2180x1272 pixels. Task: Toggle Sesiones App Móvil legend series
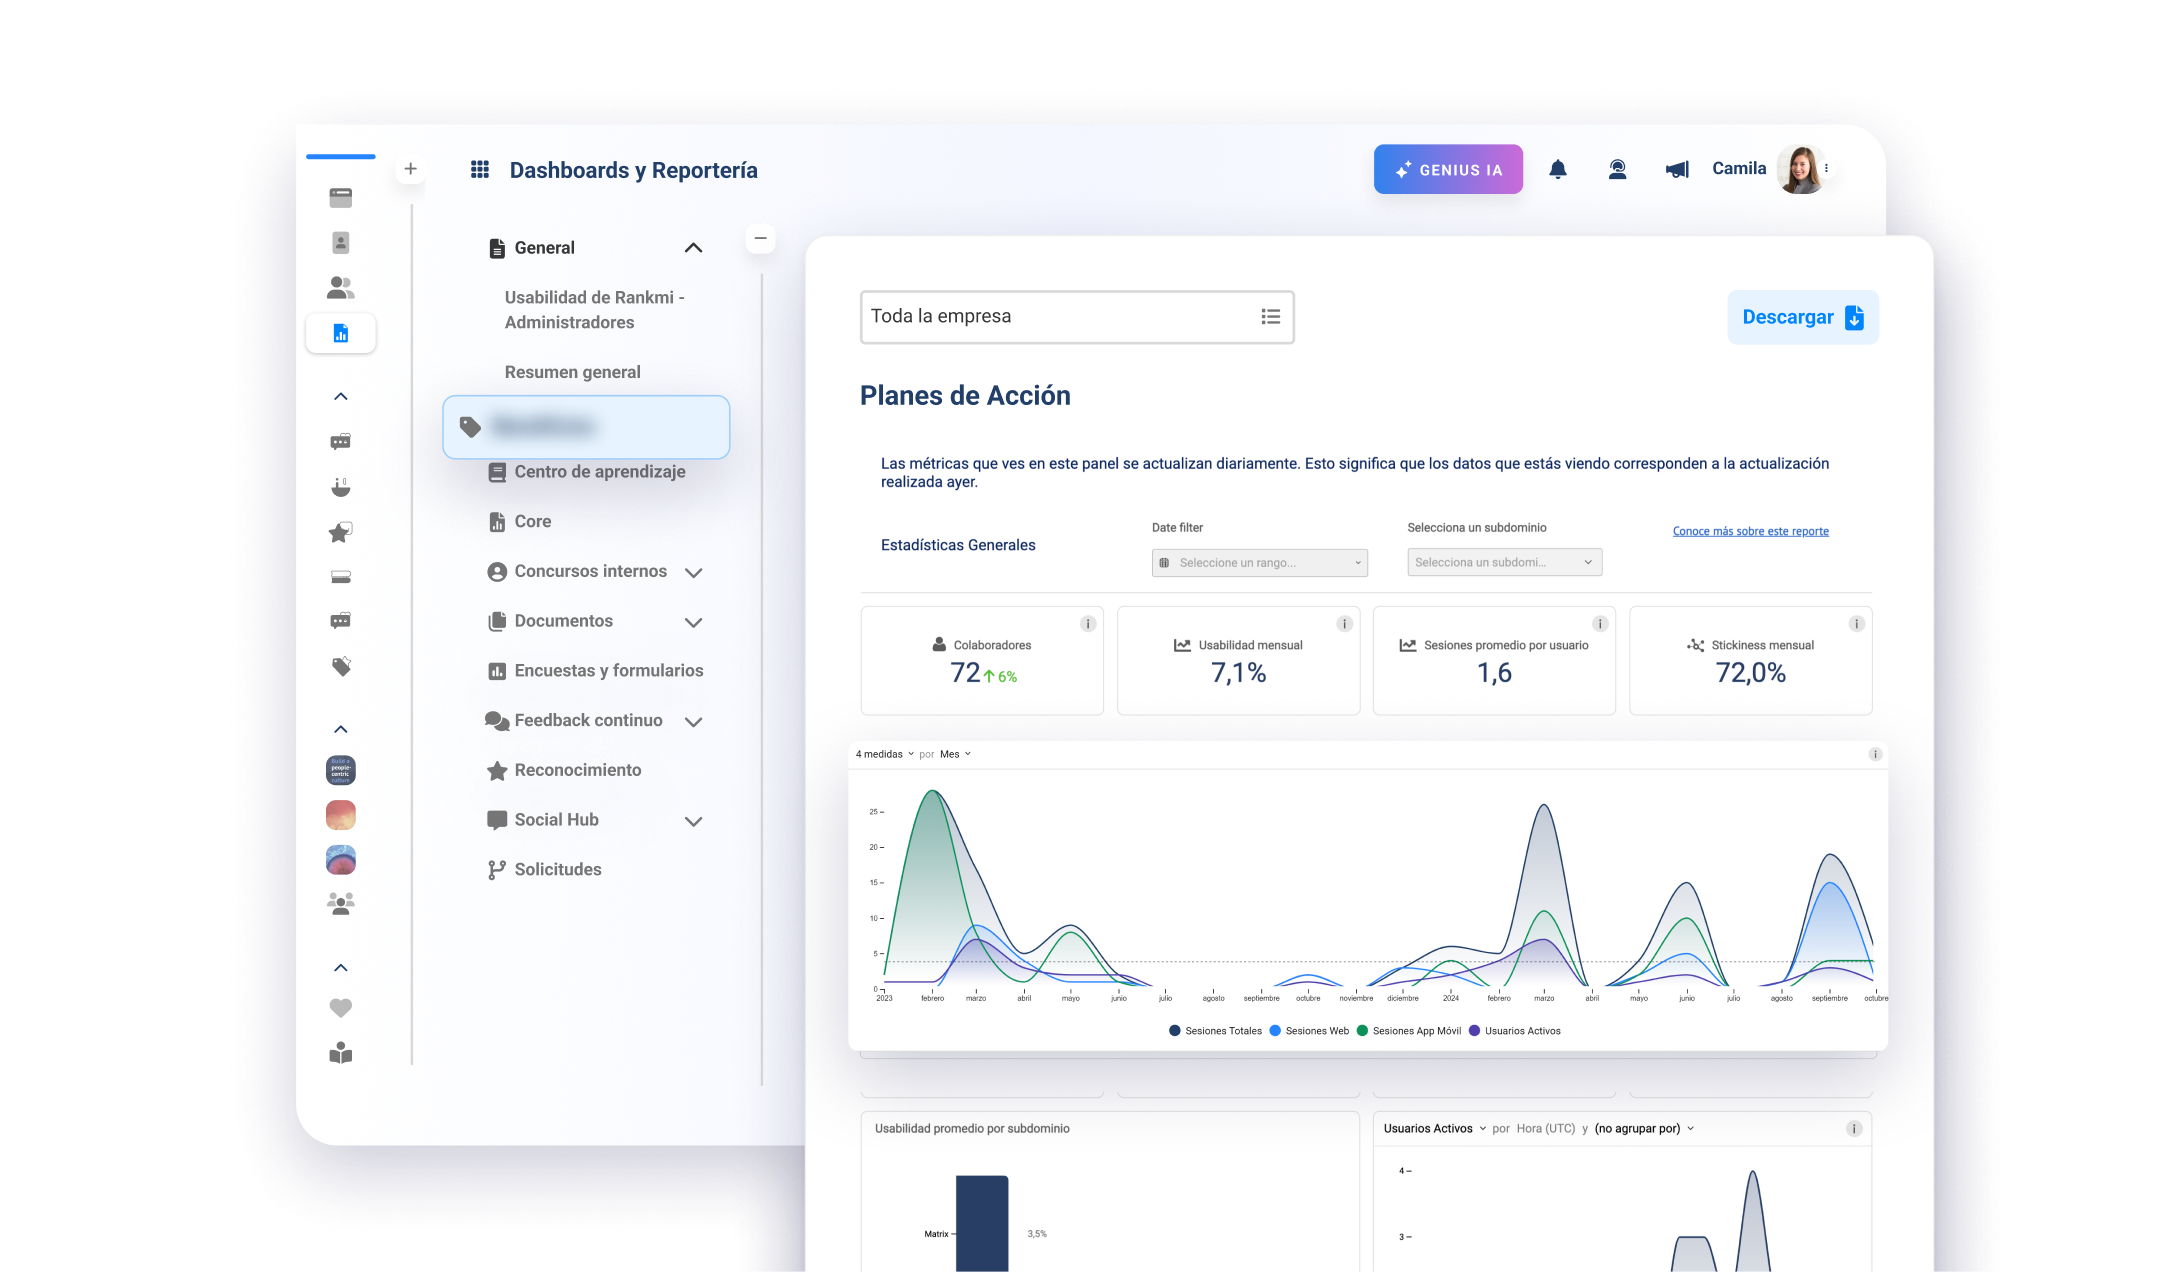(x=1408, y=1031)
